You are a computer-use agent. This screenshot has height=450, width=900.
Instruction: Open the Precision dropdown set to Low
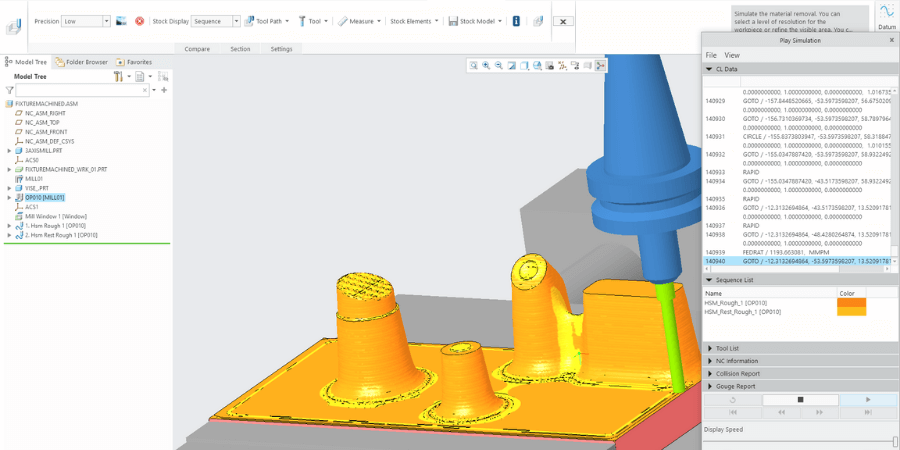pyautogui.click(x=85, y=20)
